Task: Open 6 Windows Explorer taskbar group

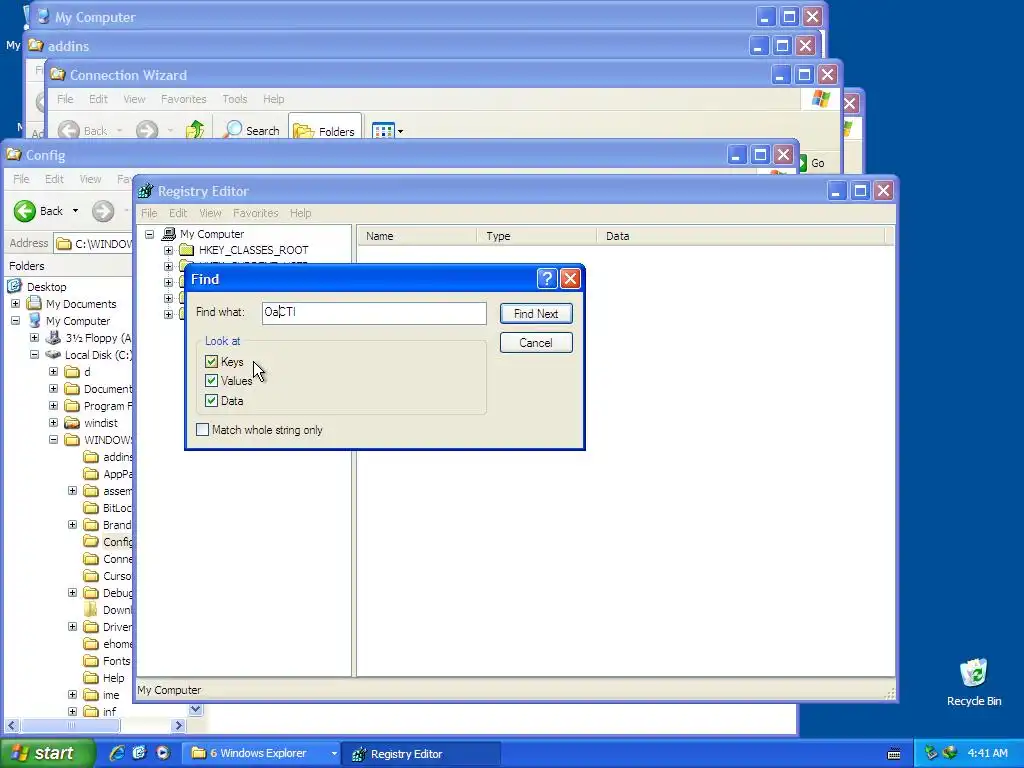Action: [x=260, y=753]
